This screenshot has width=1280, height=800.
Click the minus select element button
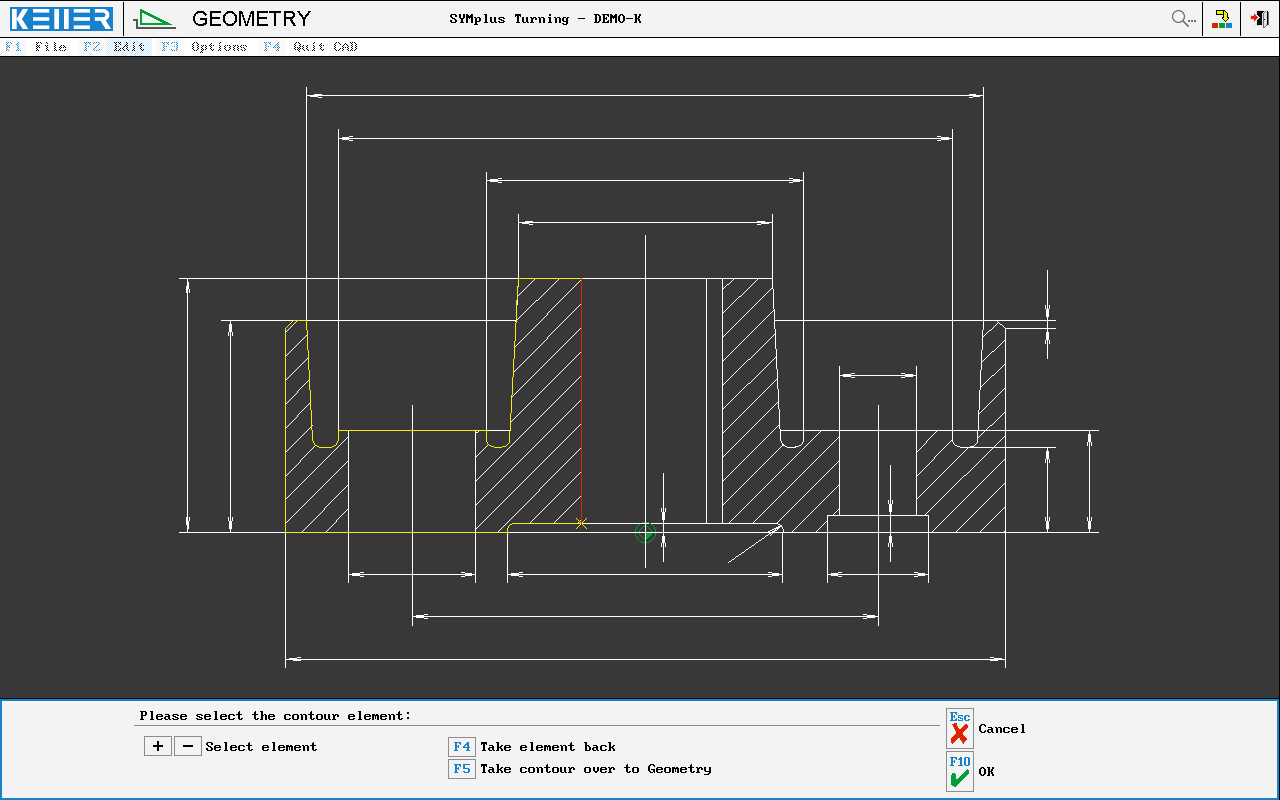[187, 746]
